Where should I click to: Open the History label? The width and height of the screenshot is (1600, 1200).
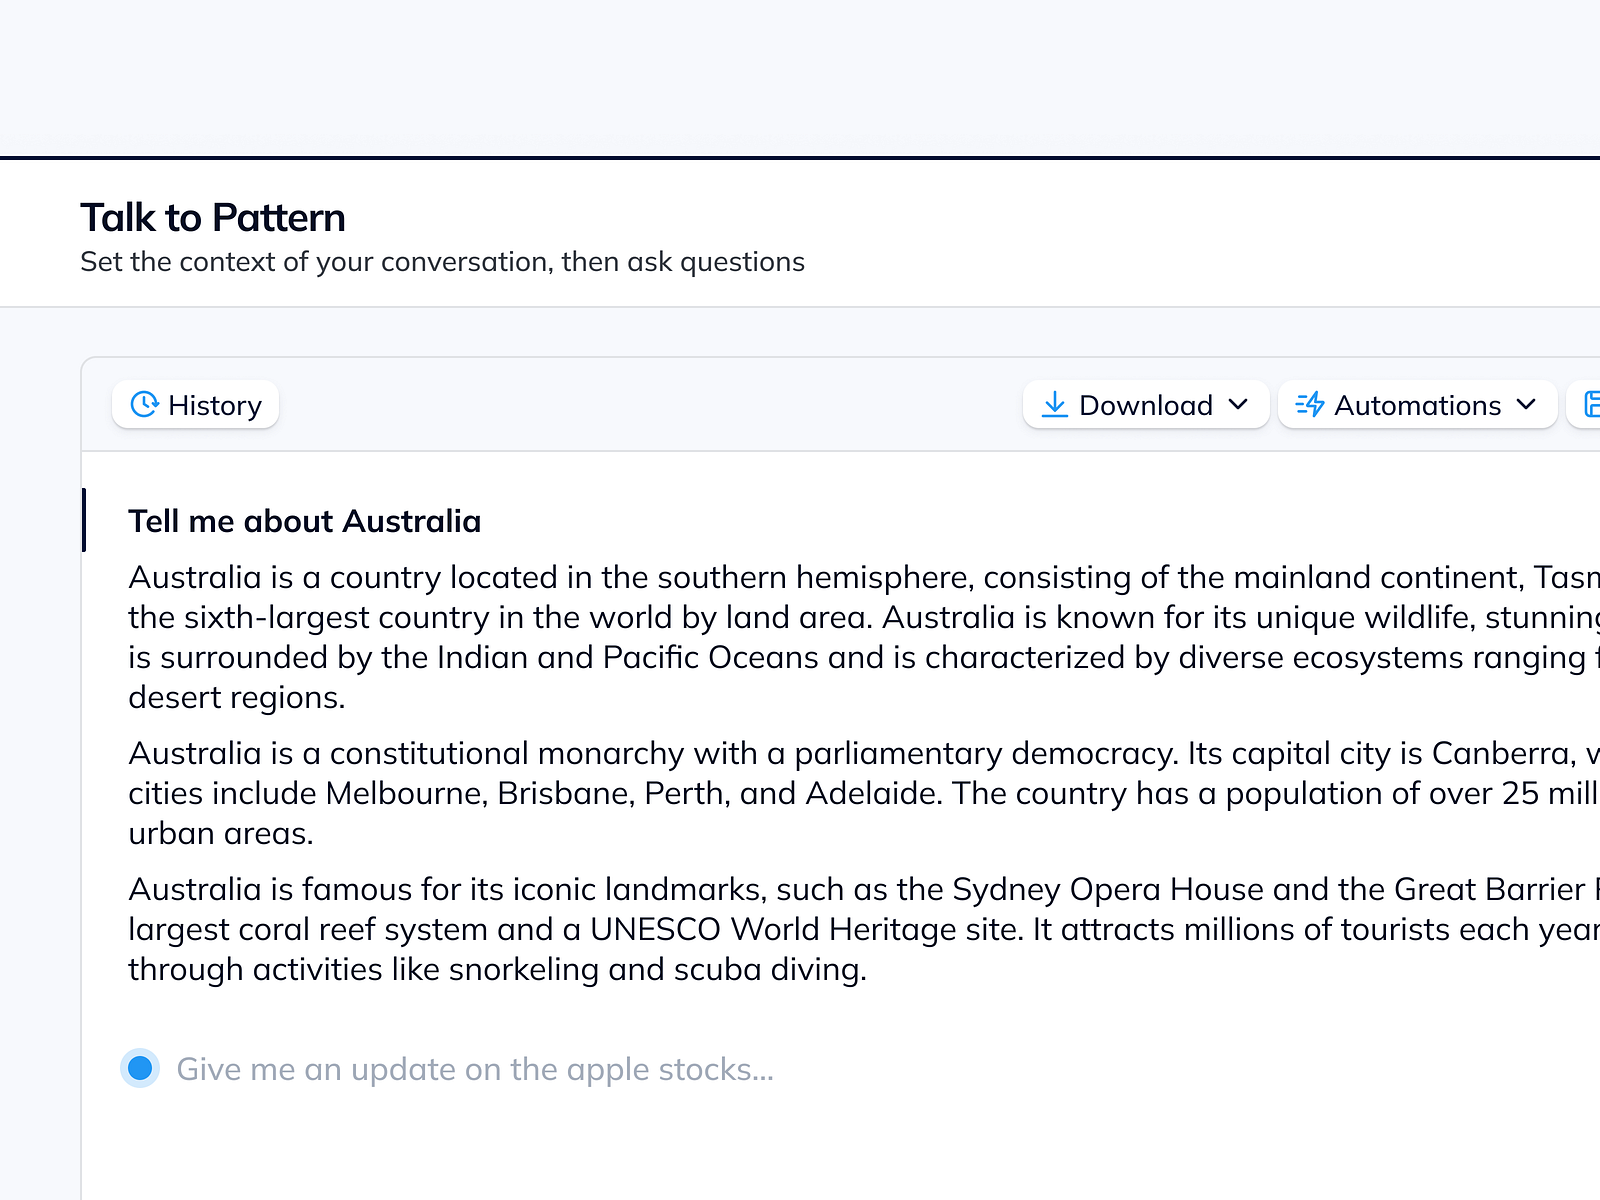coord(215,405)
